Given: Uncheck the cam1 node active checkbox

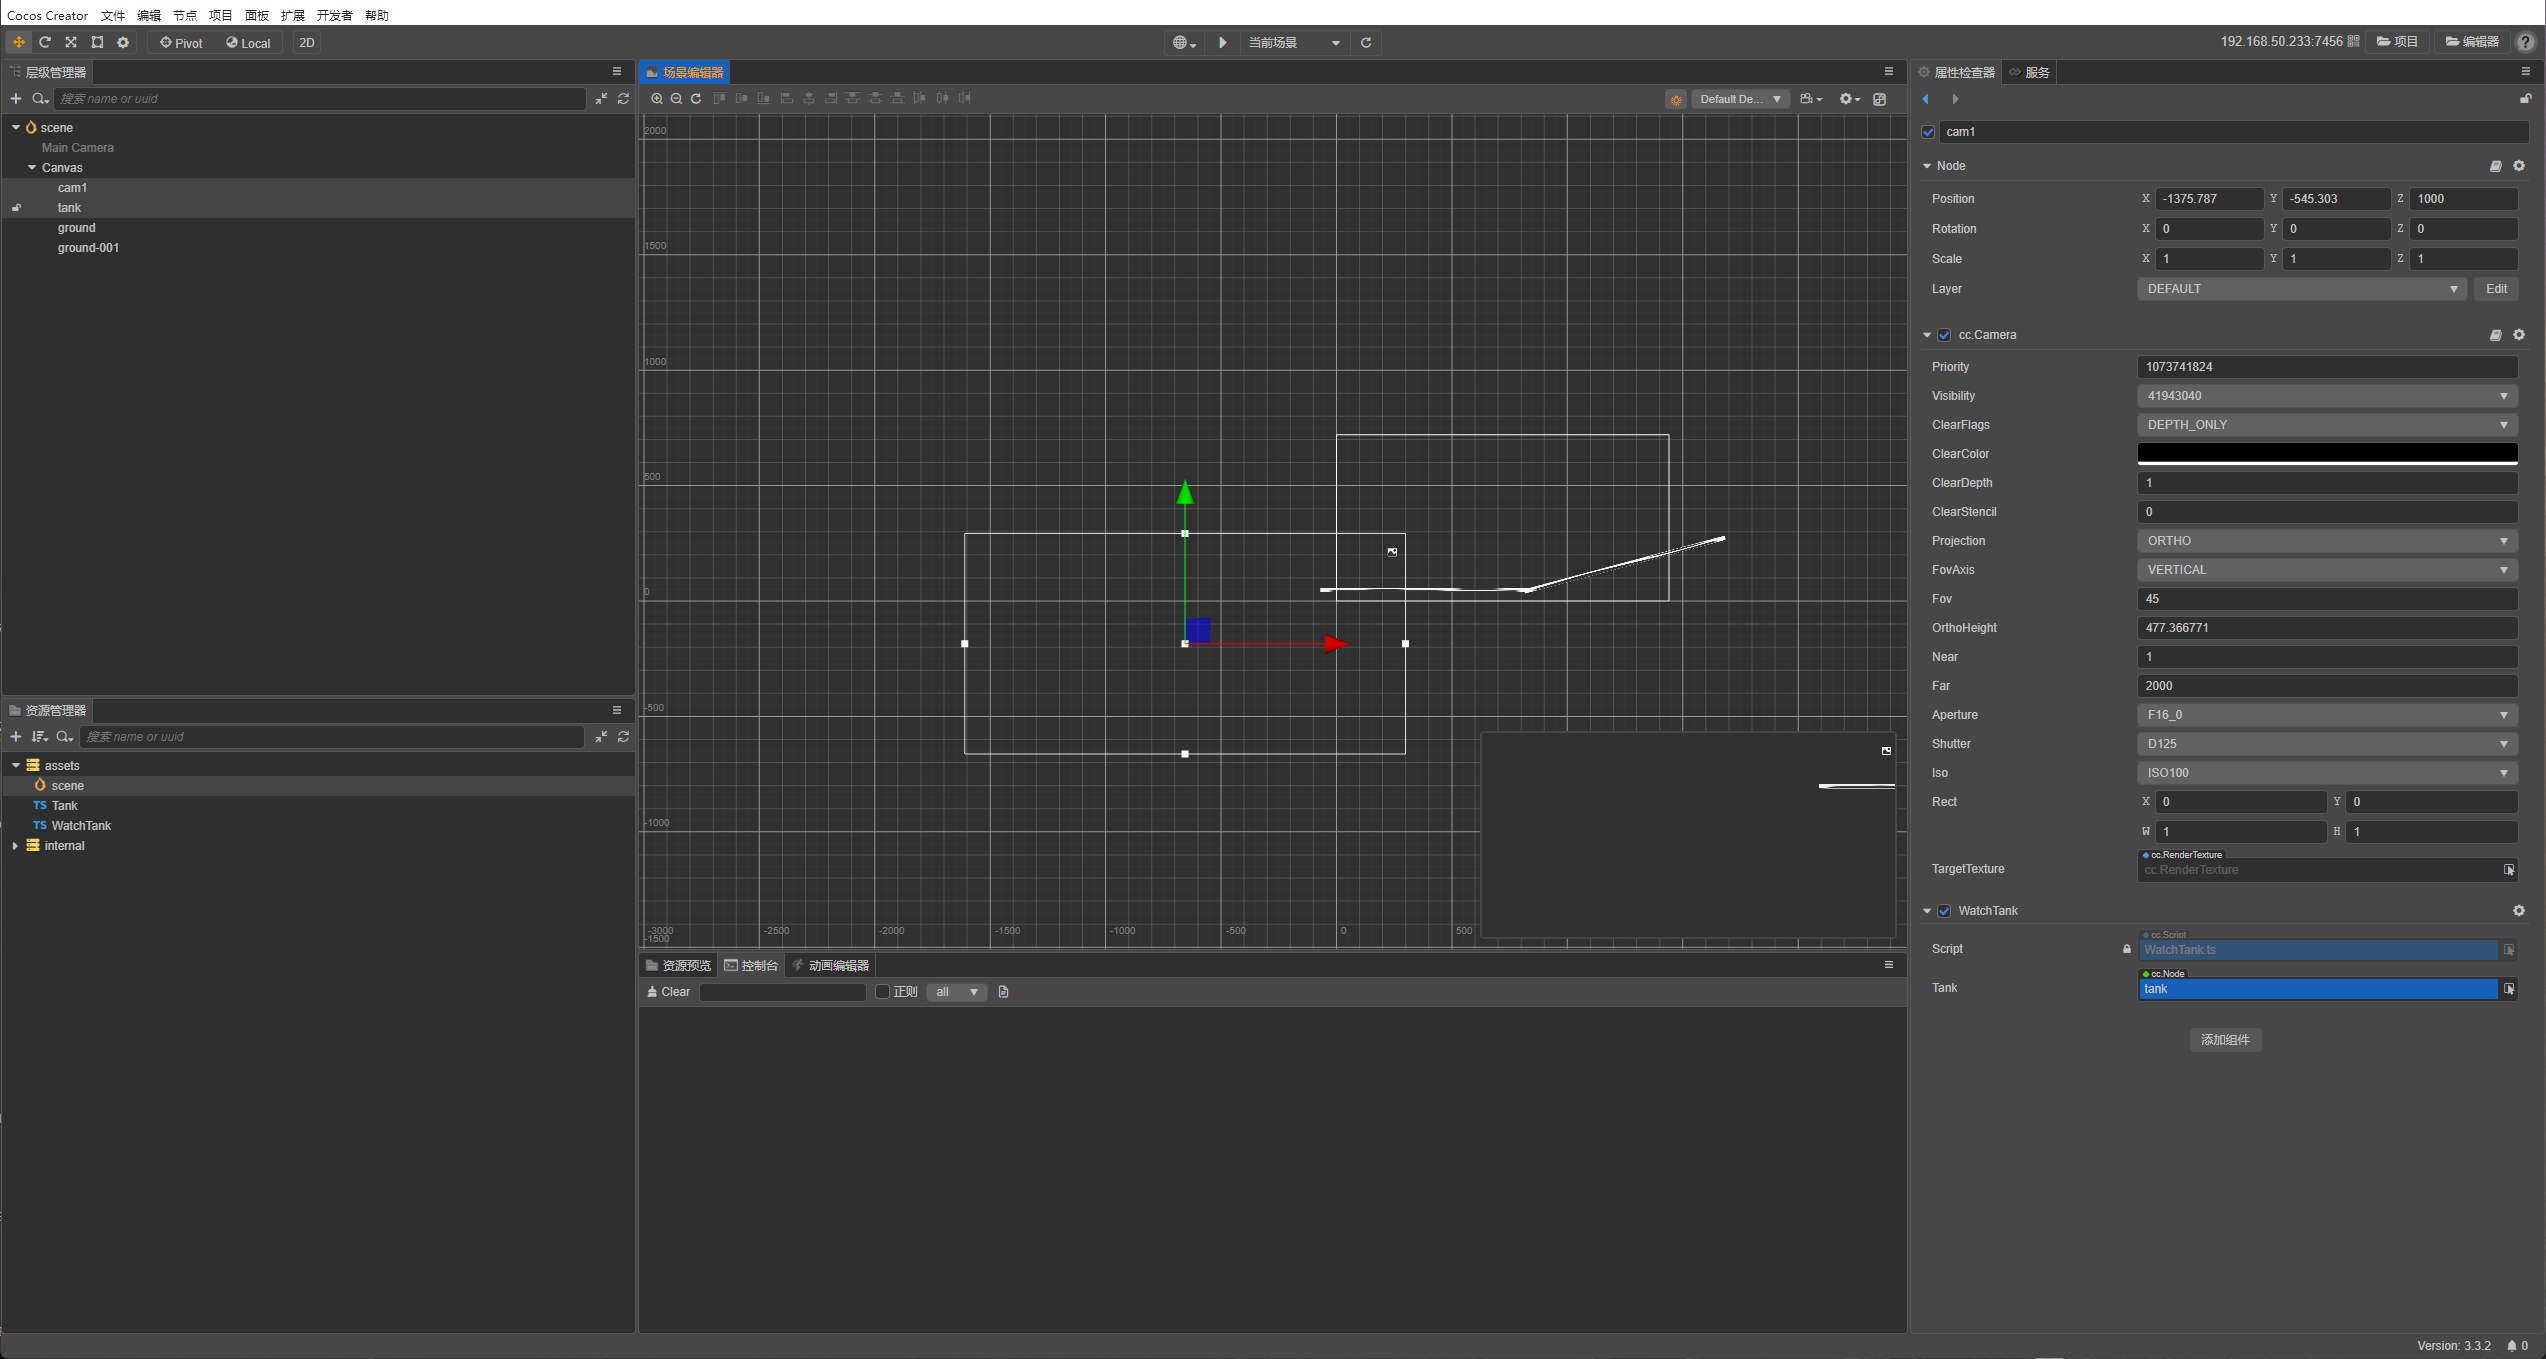Looking at the screenshot, I should pyautogui.click(x=1928, y=132).
